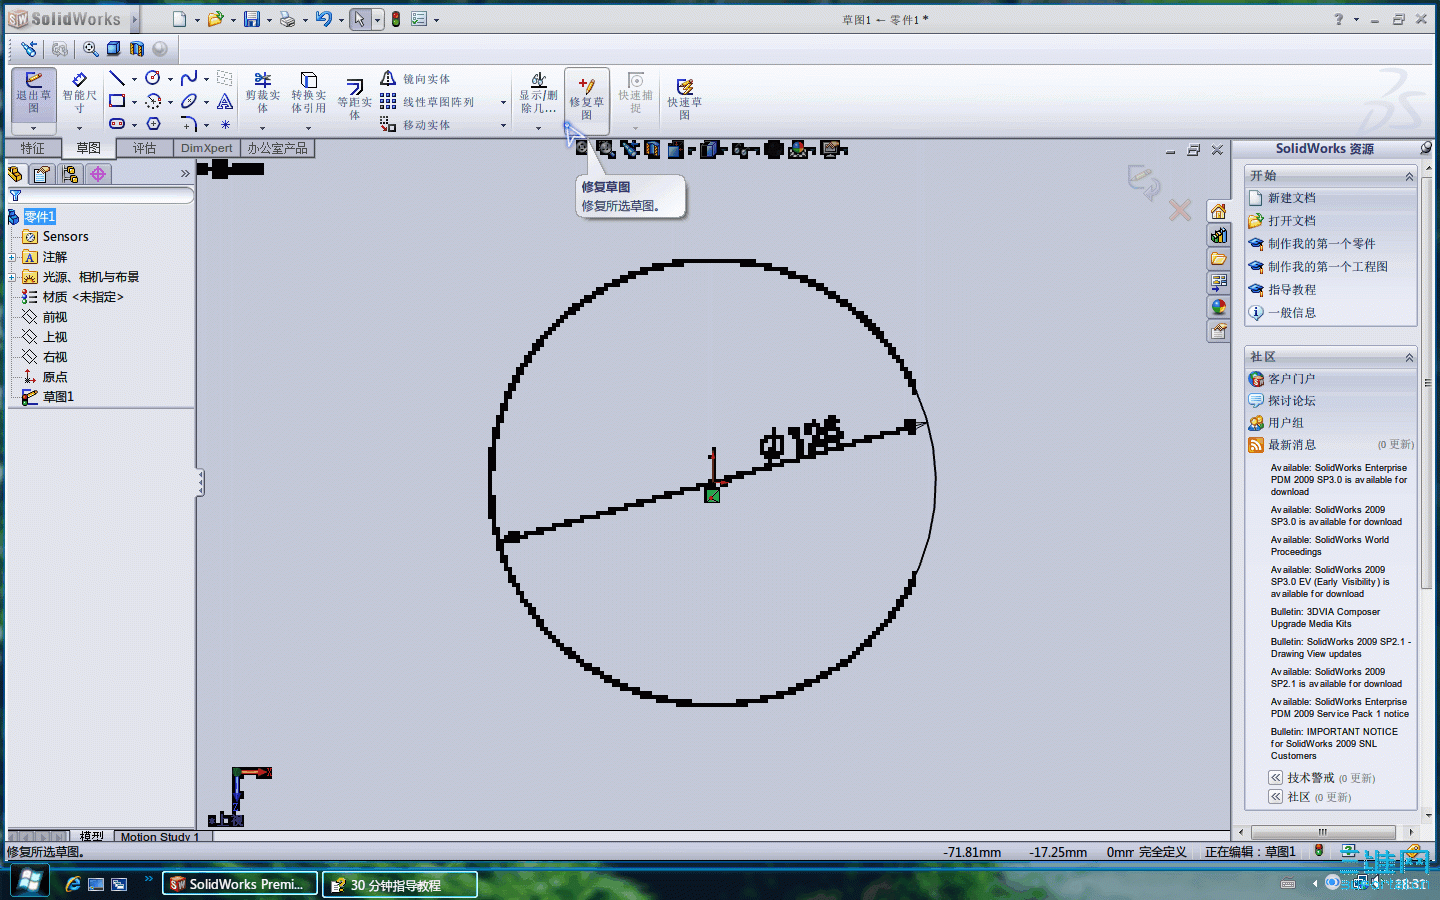Select the Sketch Fillet tool

[x=189, y=124]
